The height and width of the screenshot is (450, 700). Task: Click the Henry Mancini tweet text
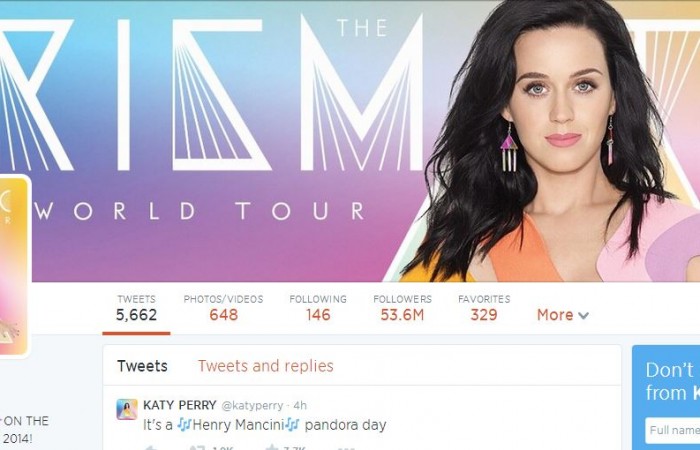point(264,425)
